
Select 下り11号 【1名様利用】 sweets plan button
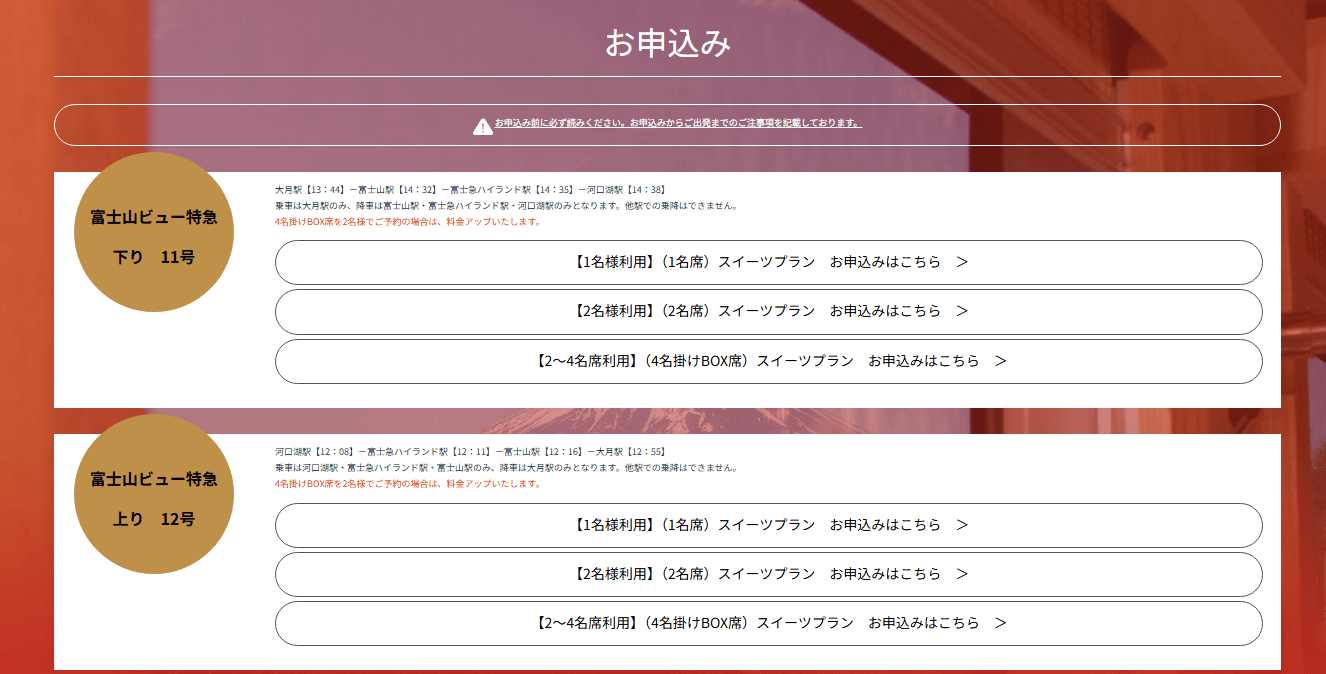coord(768,262)
